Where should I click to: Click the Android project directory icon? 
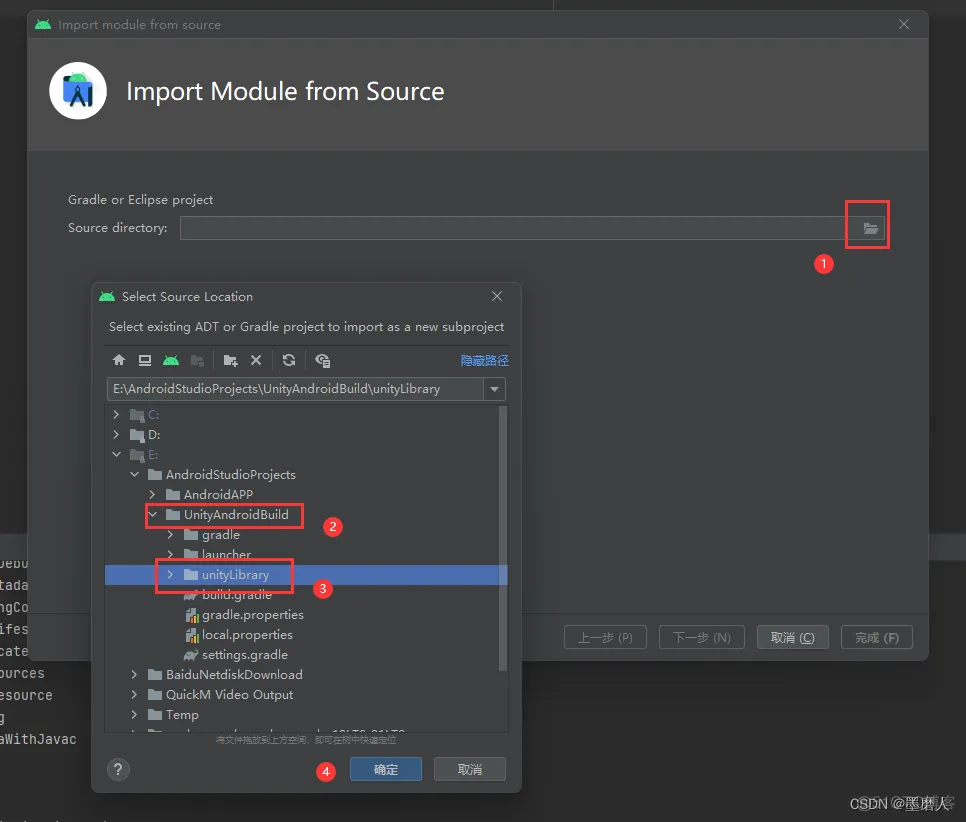pyautogui.click(x=171, y=360)
